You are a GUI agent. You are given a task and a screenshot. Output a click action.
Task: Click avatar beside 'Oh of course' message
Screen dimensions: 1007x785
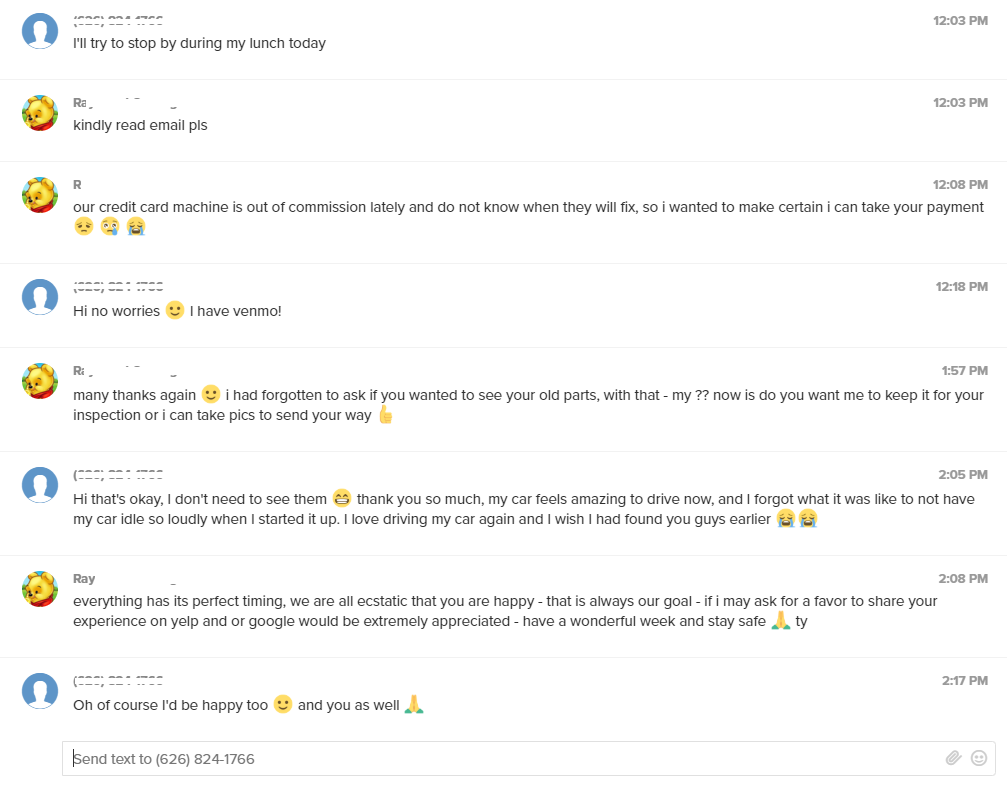click(x=40, y=691)
